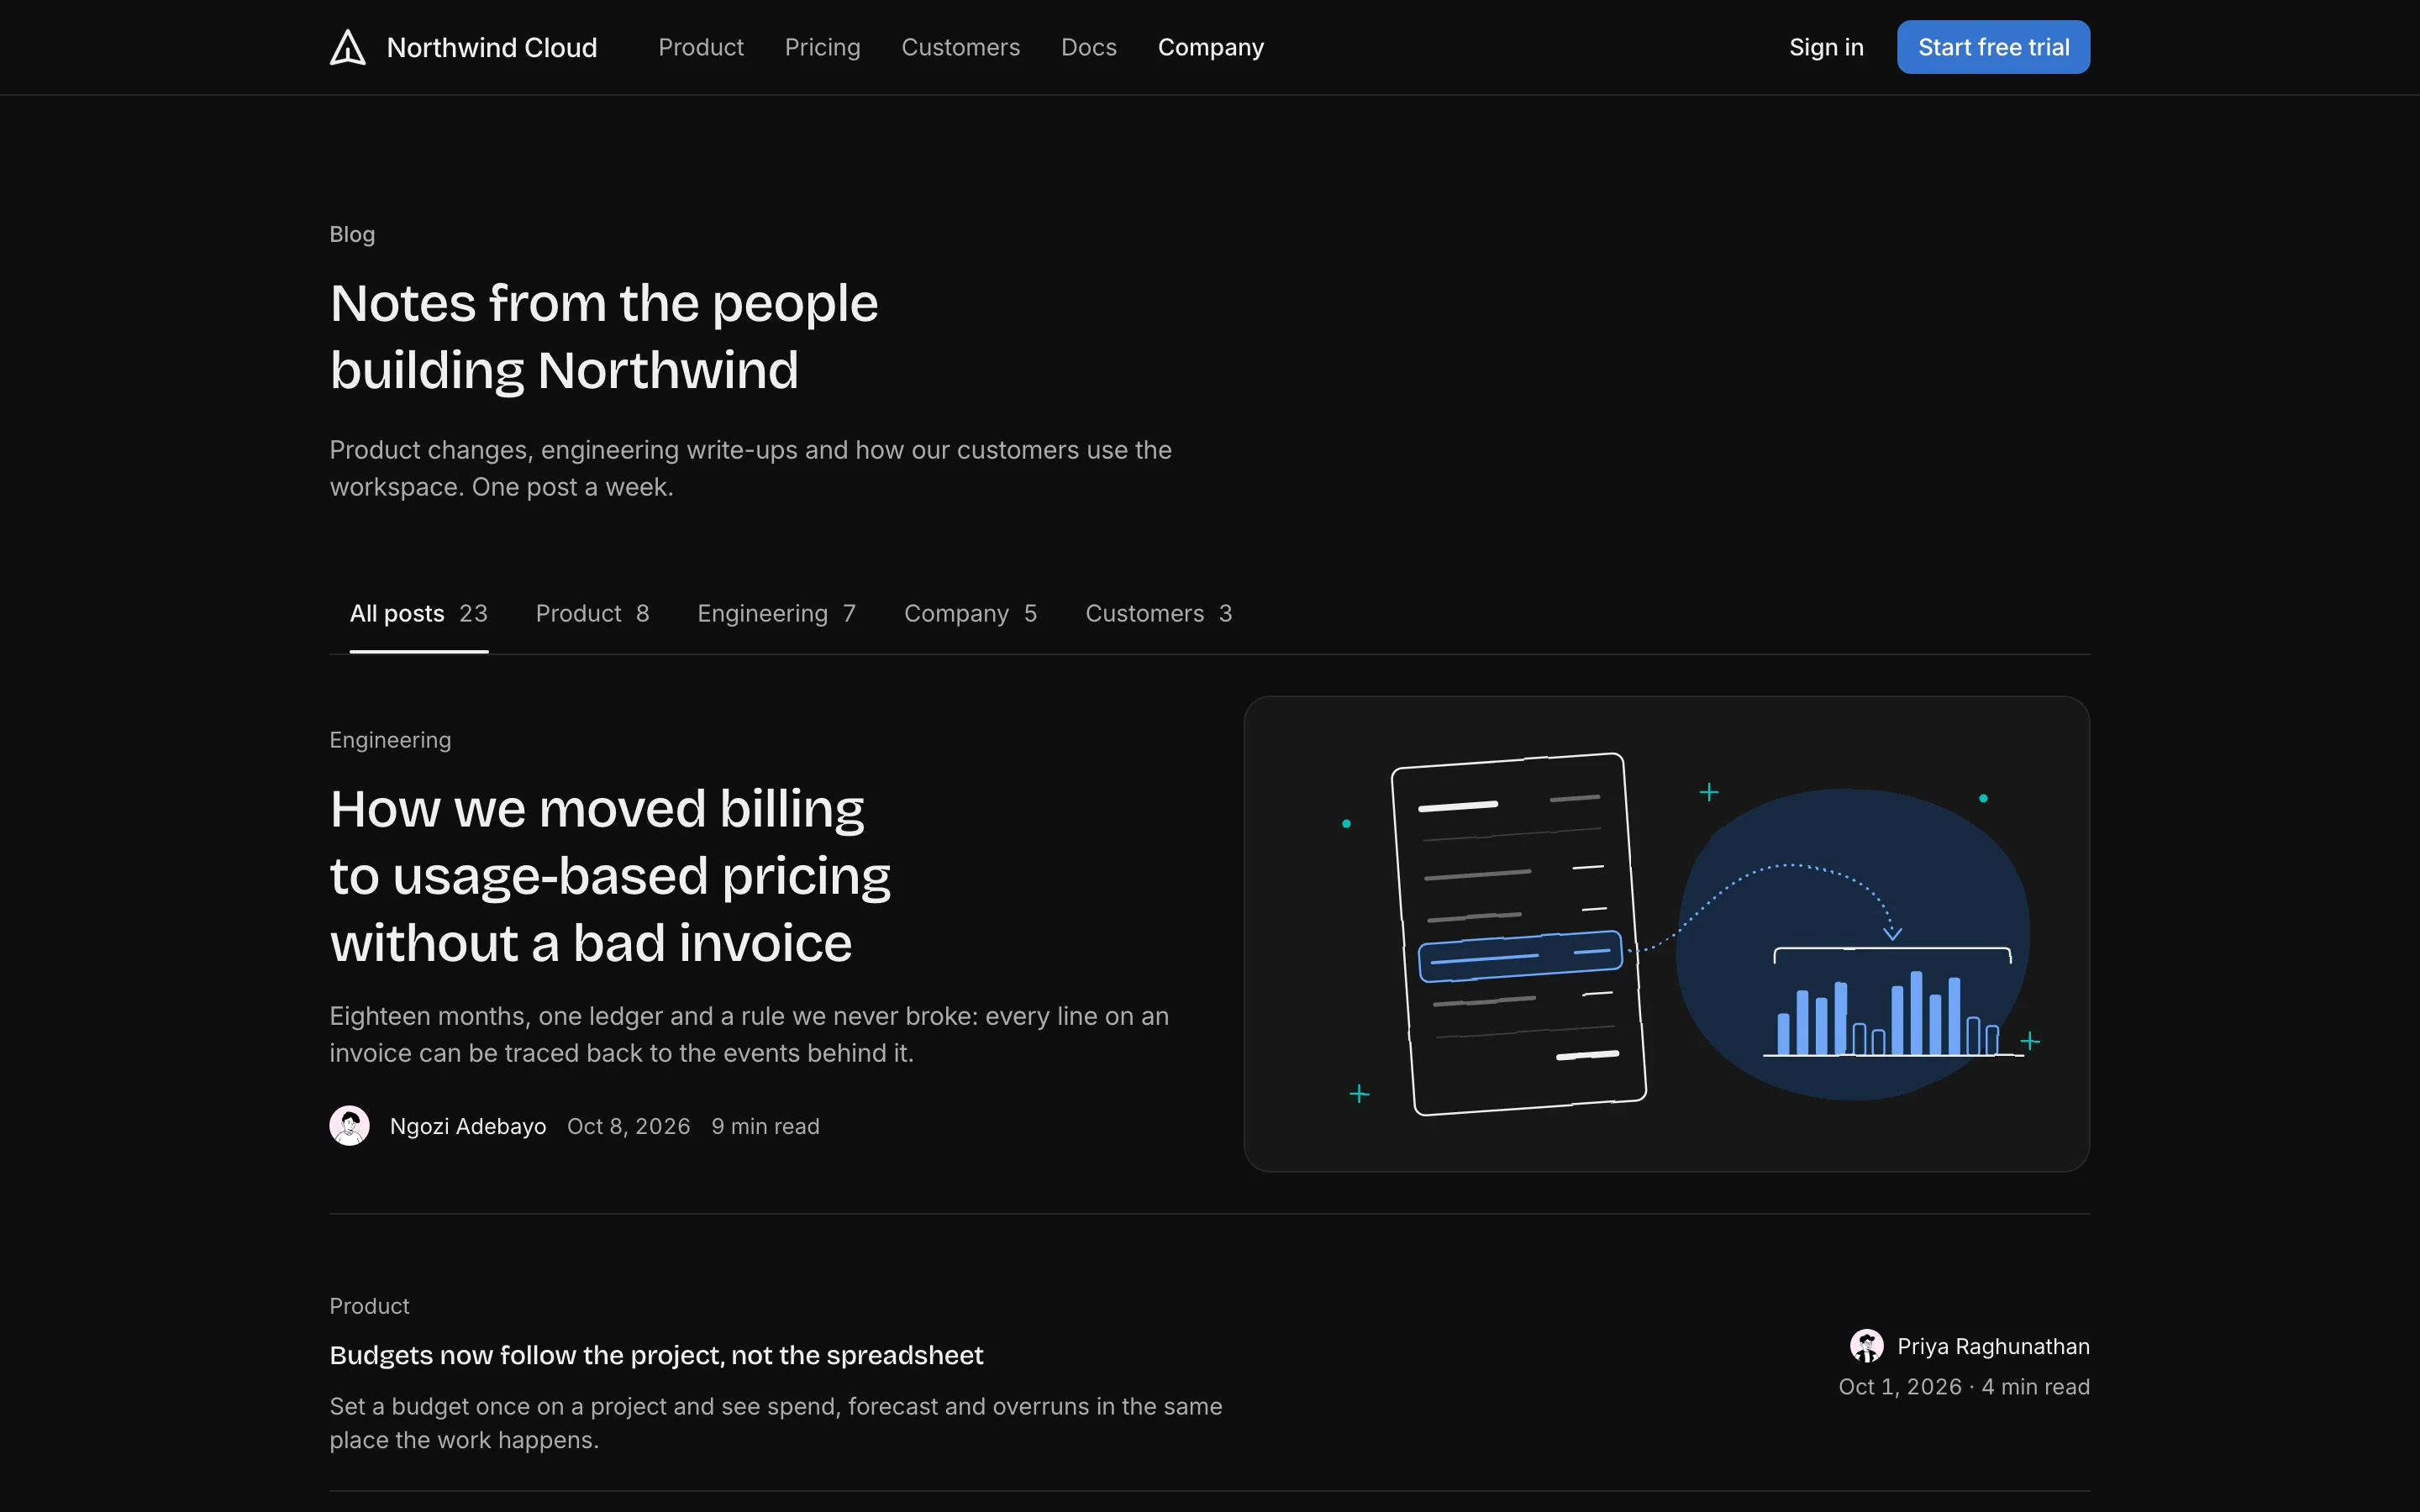Click the Start free trial button
Viewport: 2420px width, 1512px height.
(1993, 47)
